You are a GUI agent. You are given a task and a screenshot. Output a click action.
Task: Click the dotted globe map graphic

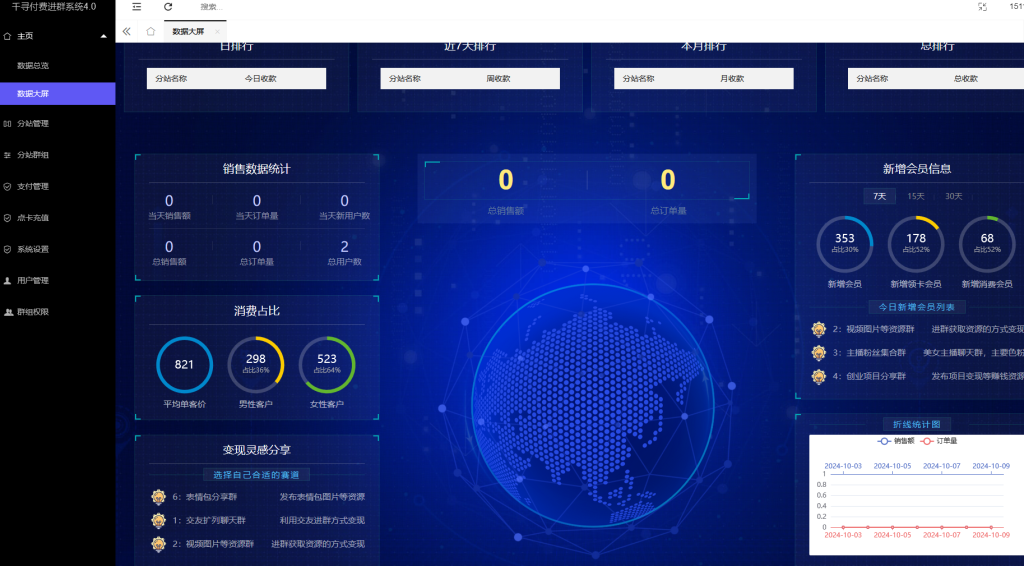591,405
